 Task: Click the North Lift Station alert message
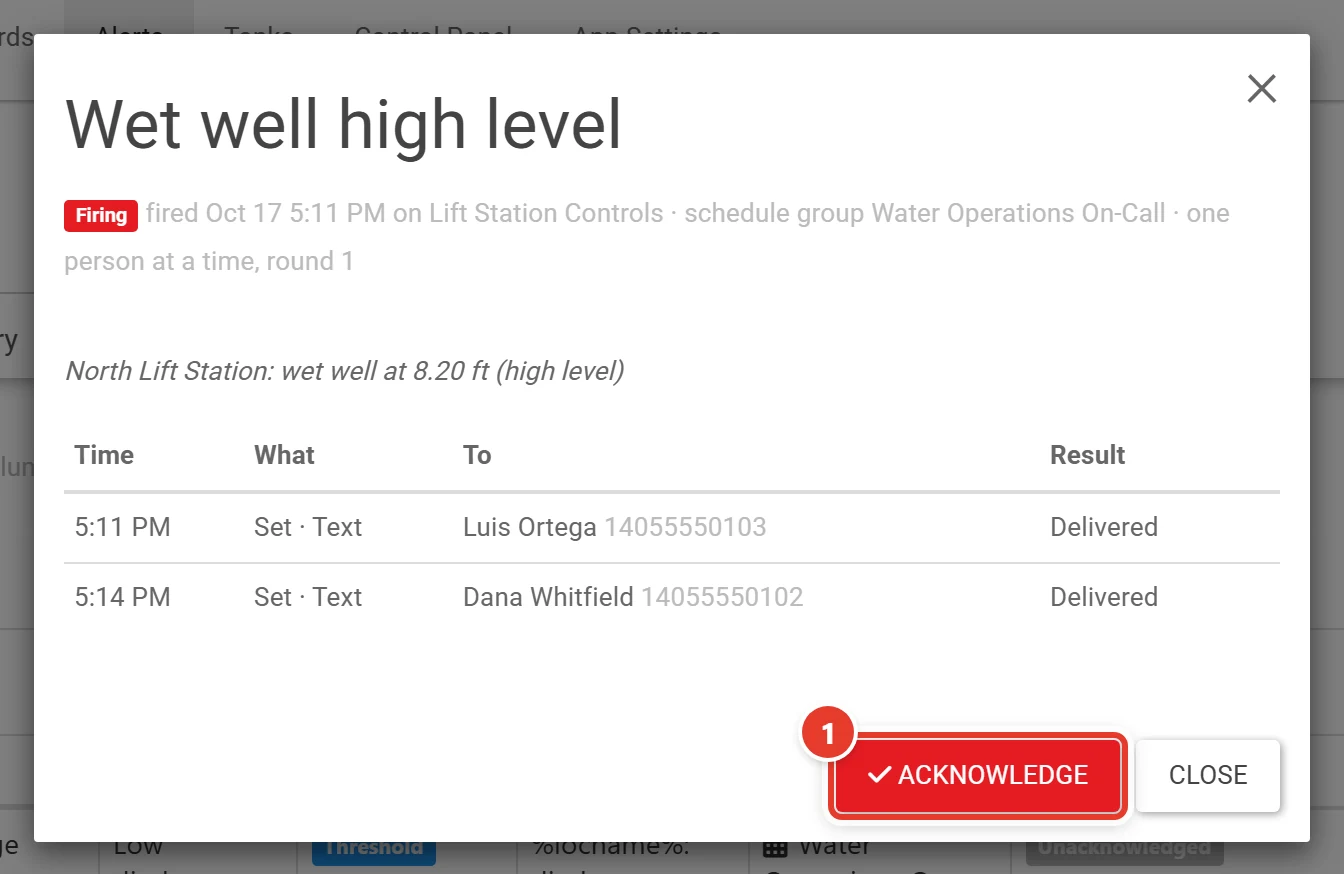pyautogui.click(x=345, y=371)
